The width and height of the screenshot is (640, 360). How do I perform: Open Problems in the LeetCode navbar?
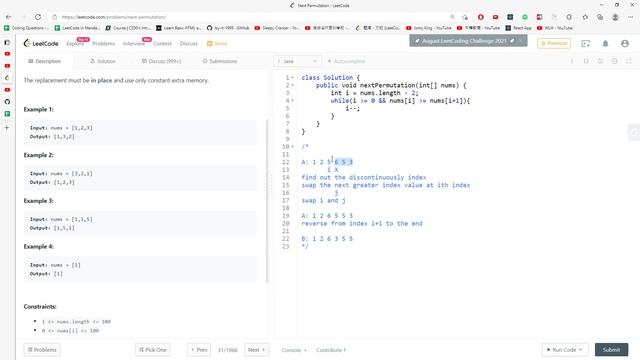103,43
